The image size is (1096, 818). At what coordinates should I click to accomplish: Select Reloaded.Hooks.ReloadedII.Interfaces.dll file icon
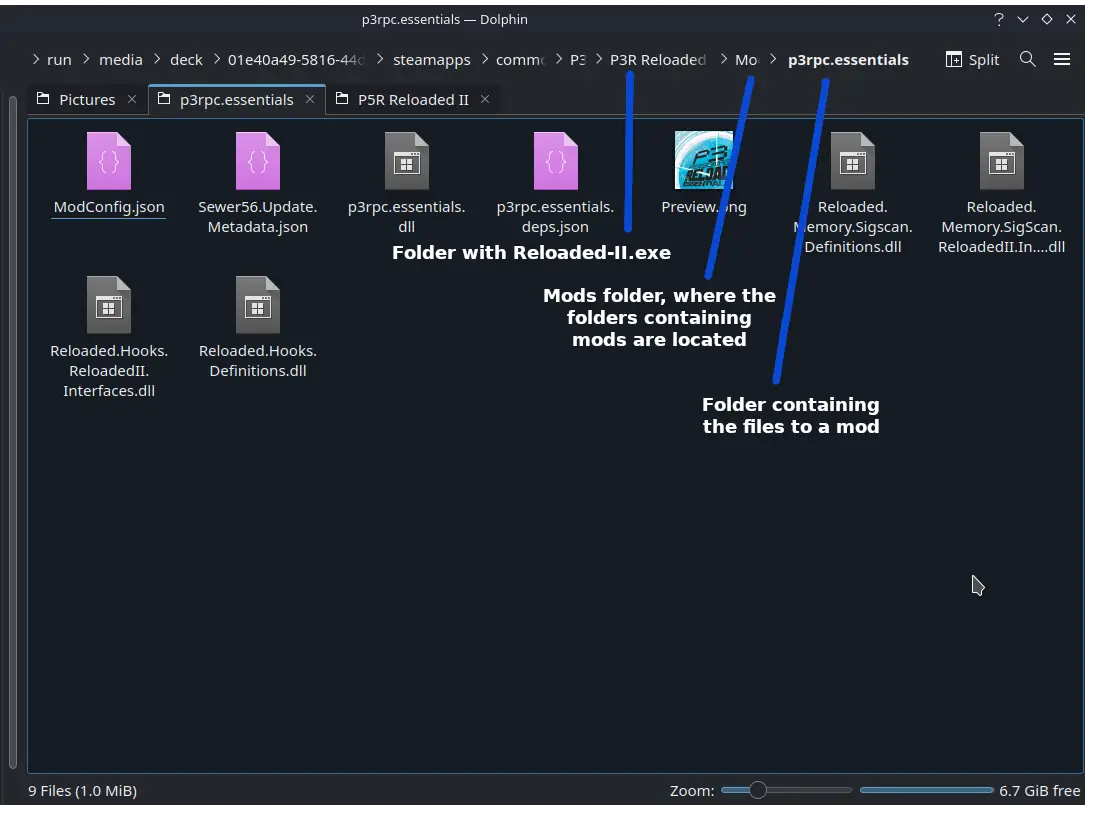coord(108,305)
